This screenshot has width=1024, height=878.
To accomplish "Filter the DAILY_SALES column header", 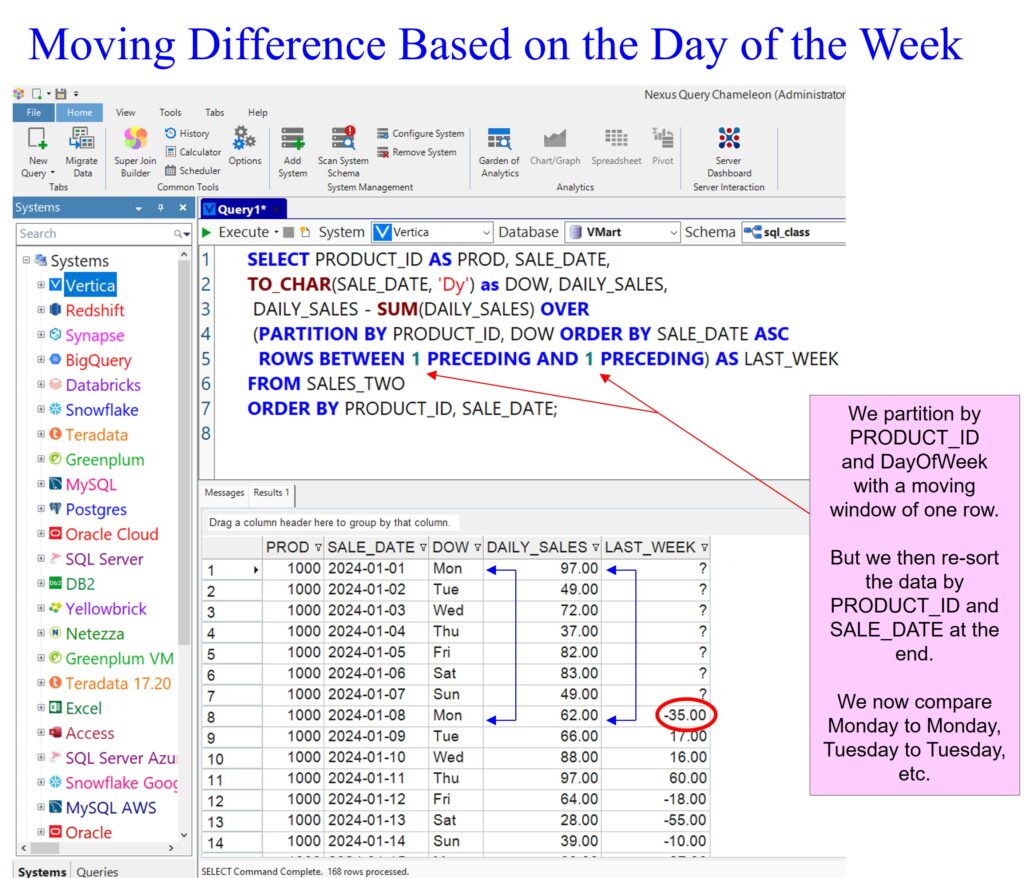I will [595, 547].
